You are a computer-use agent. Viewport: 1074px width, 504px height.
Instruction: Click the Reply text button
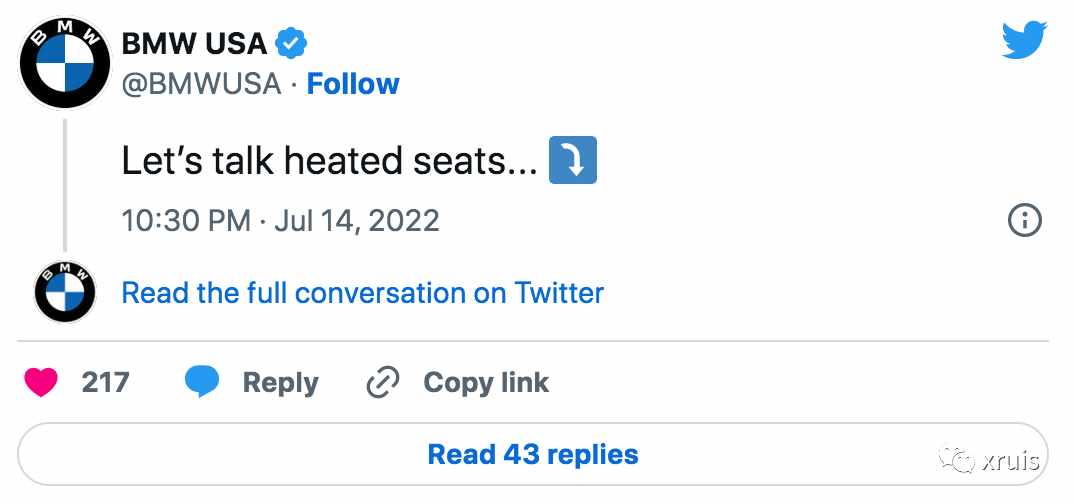(x=280, y=383)
